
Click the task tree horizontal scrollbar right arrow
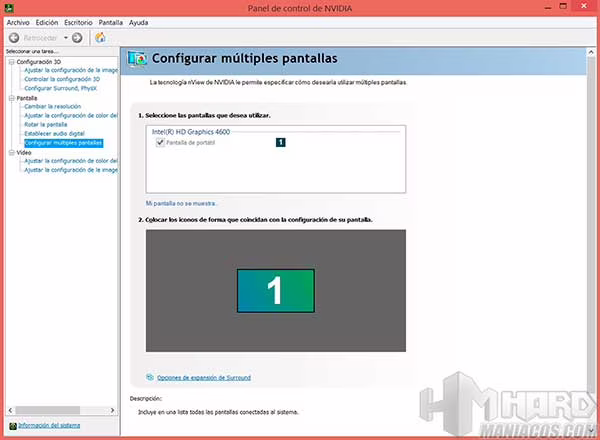[x=112, y=410]
